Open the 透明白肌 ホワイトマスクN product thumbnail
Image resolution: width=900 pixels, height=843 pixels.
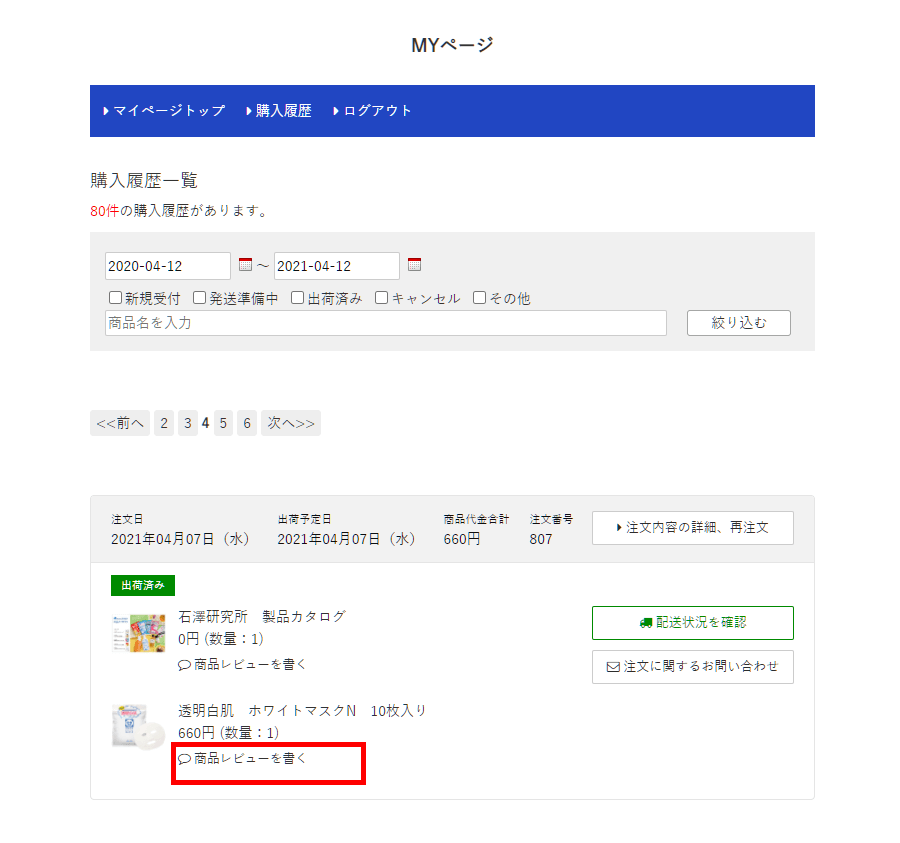138,727
